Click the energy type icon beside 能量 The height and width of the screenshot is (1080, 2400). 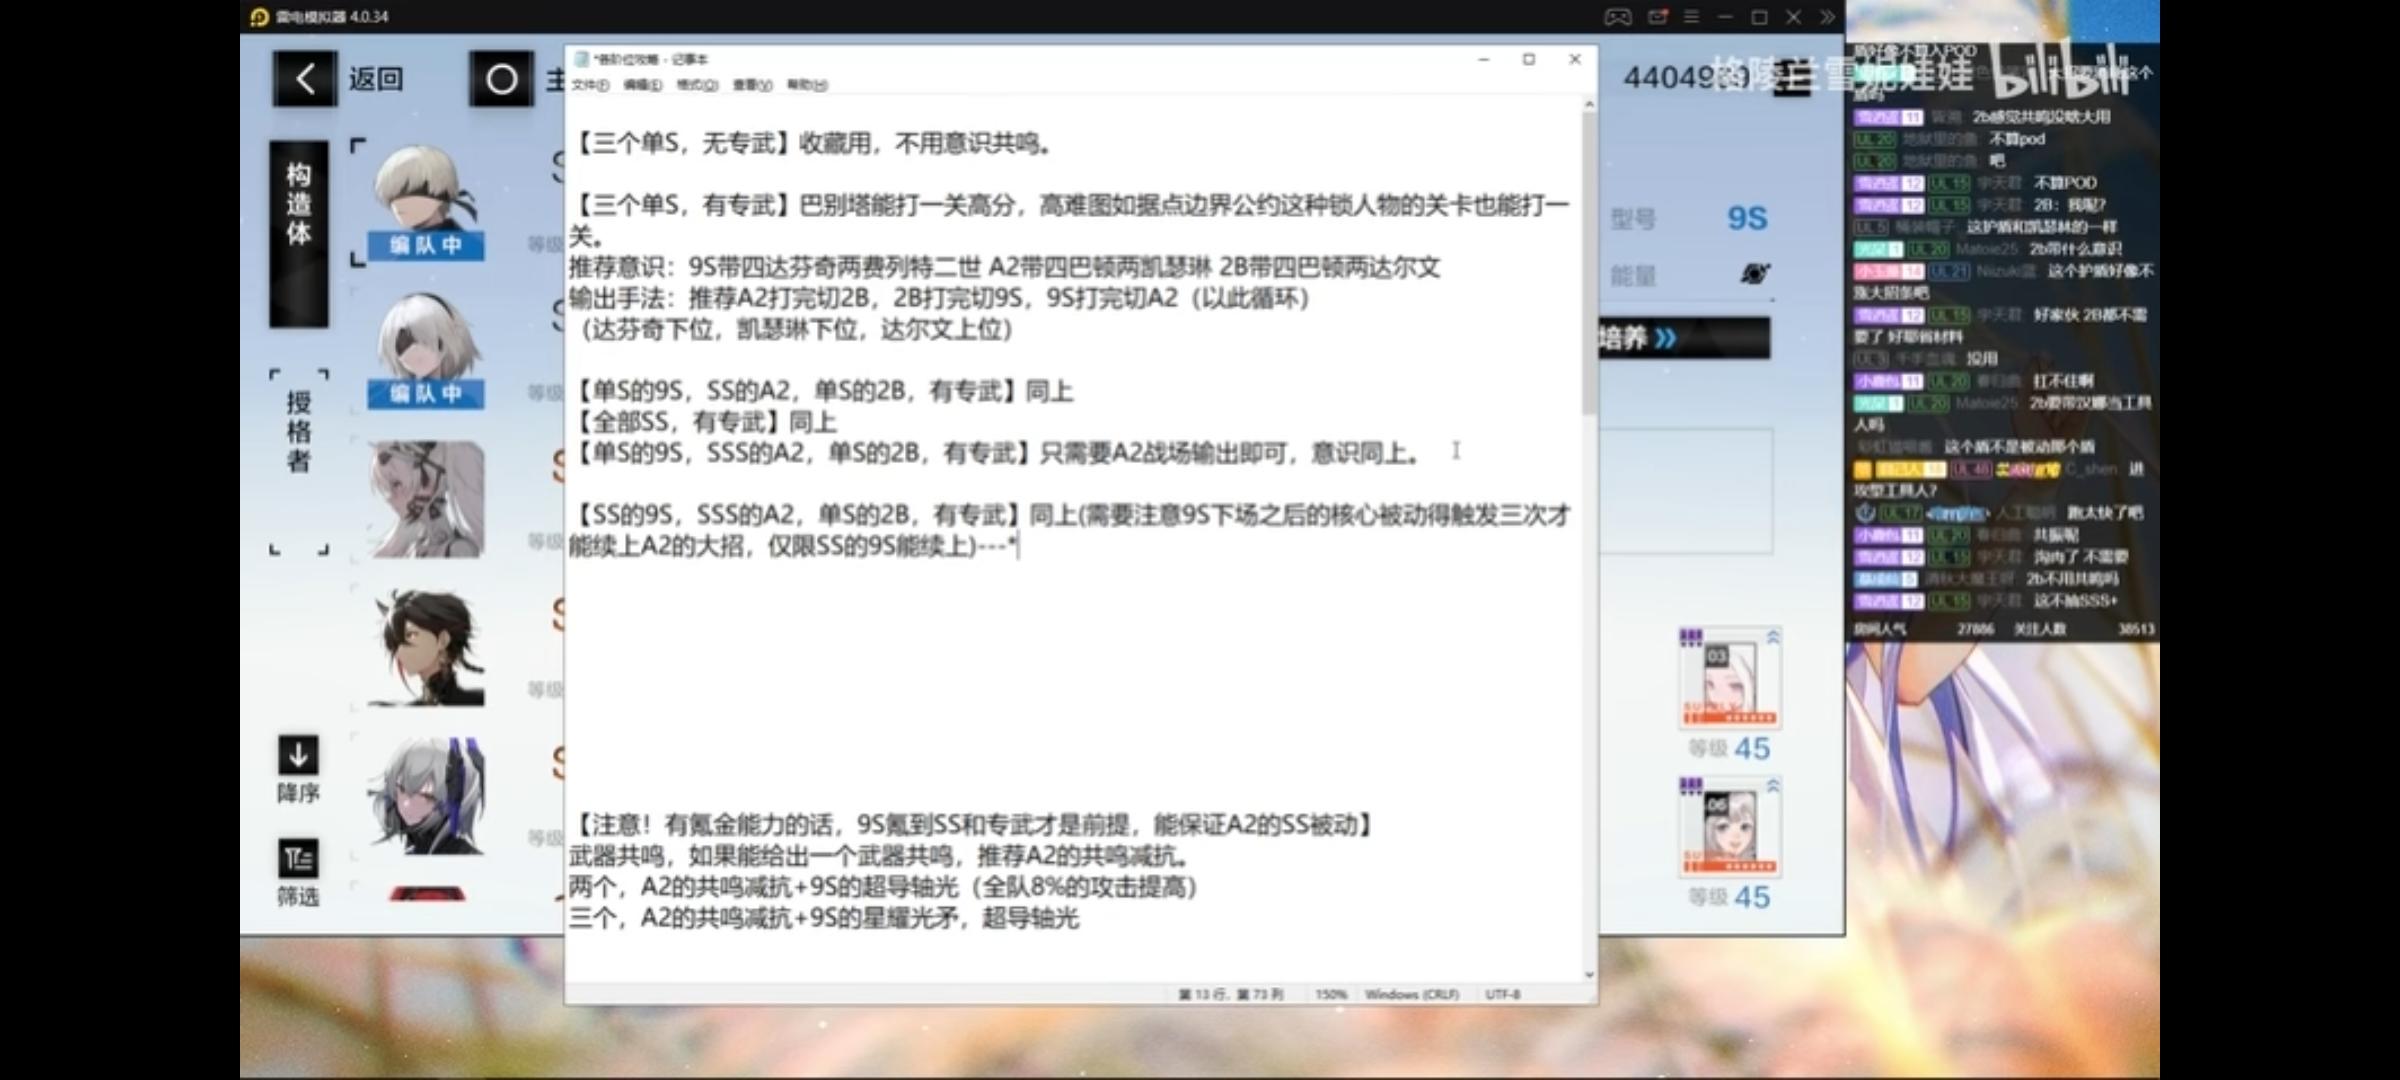1754,273
